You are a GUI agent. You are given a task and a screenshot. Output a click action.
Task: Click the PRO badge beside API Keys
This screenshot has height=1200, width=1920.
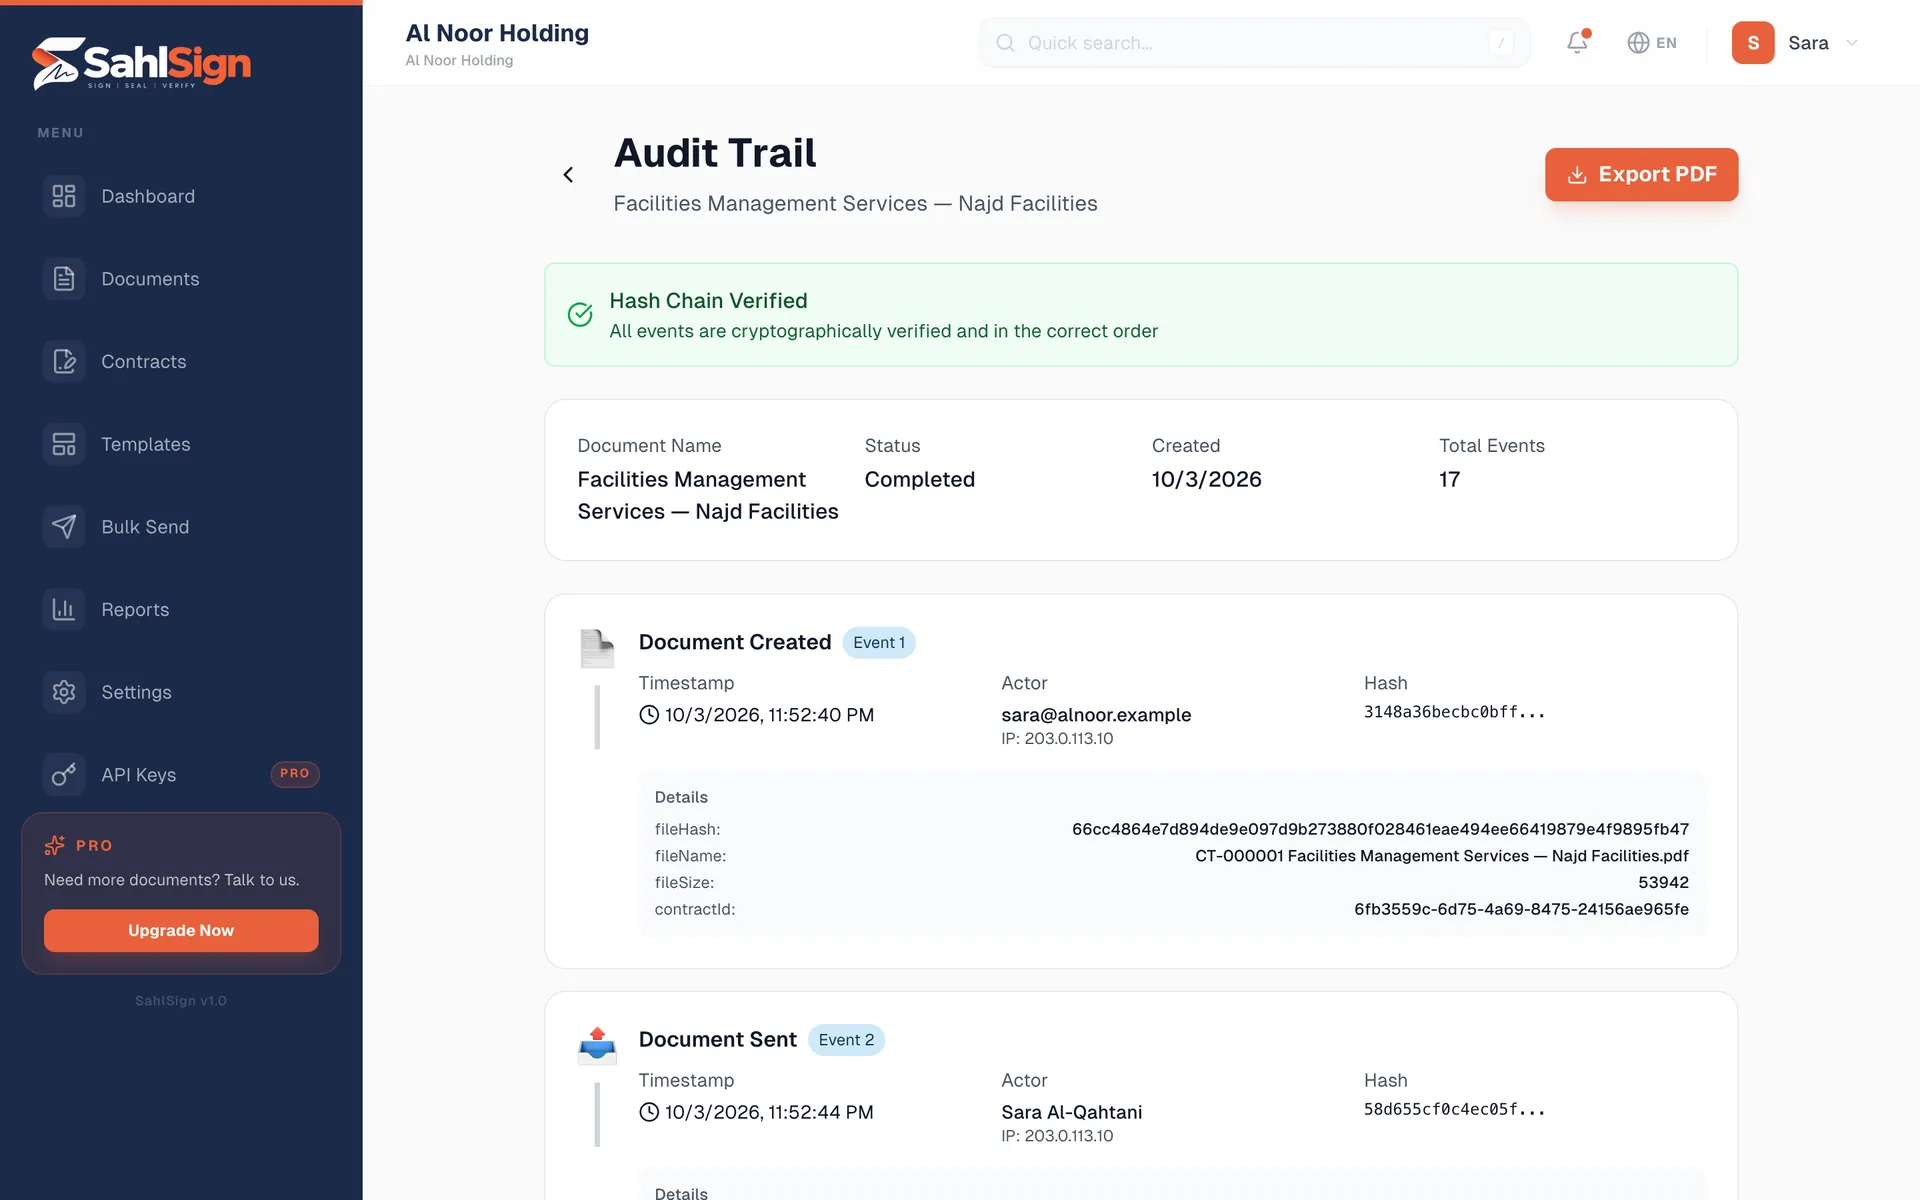[x=295, y=774]
